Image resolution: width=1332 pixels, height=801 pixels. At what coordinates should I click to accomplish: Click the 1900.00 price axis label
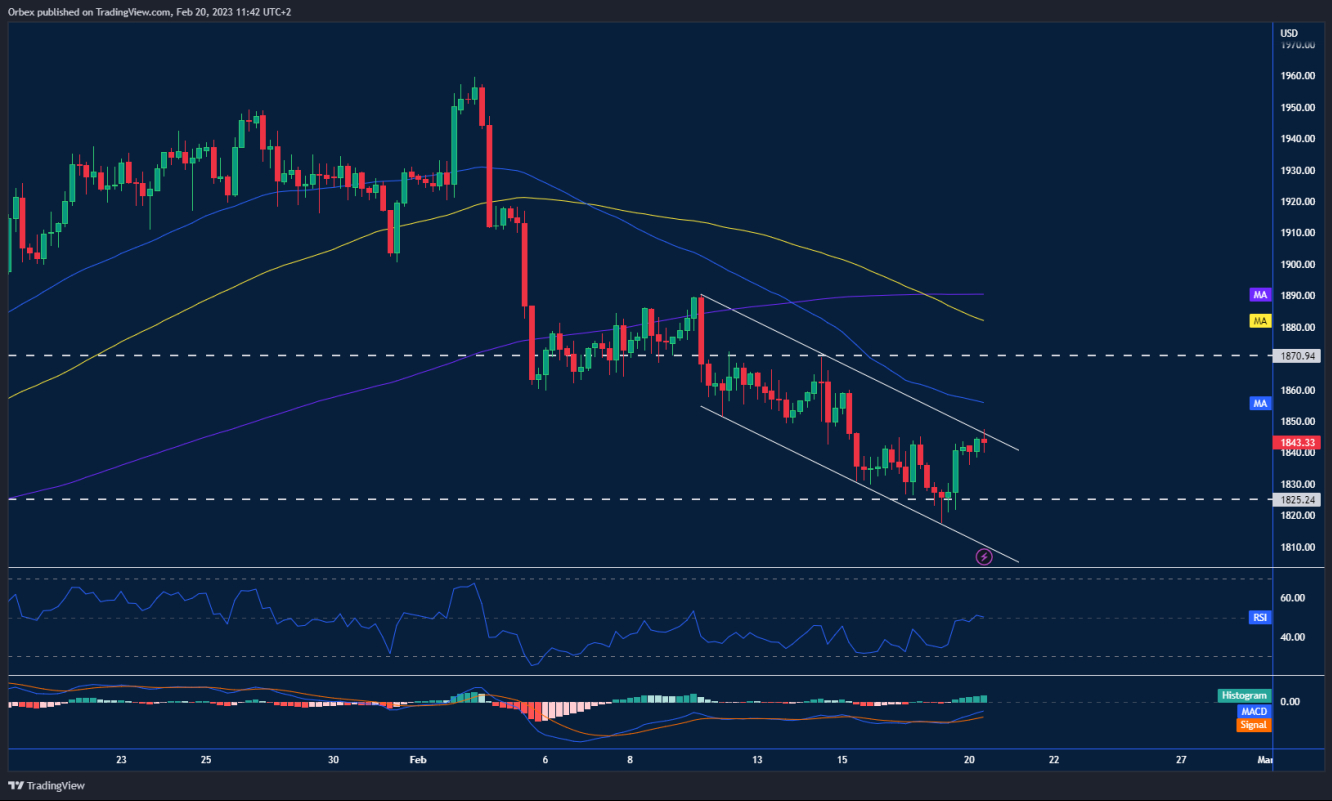(x=1297, y=265)
